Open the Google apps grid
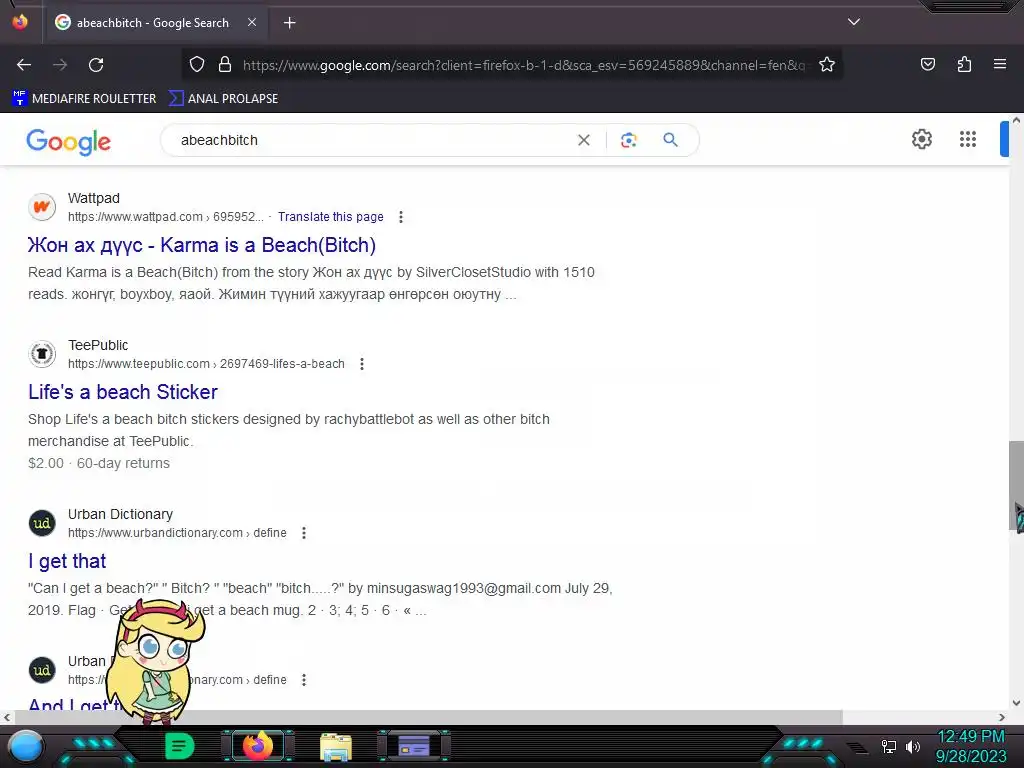Viewport: 1024px width, 768px height. click(x=968, y=139)
